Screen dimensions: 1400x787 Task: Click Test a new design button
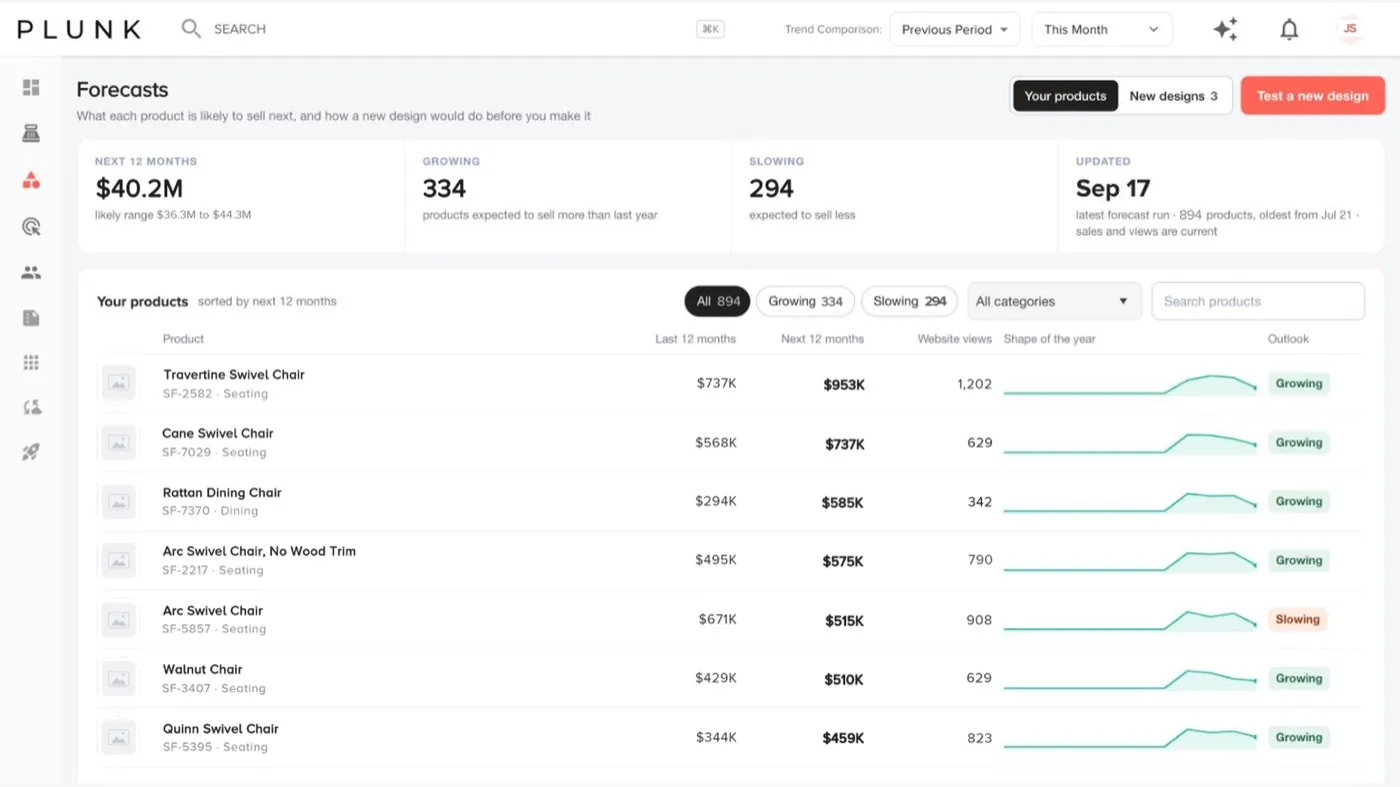[1312, 96]
